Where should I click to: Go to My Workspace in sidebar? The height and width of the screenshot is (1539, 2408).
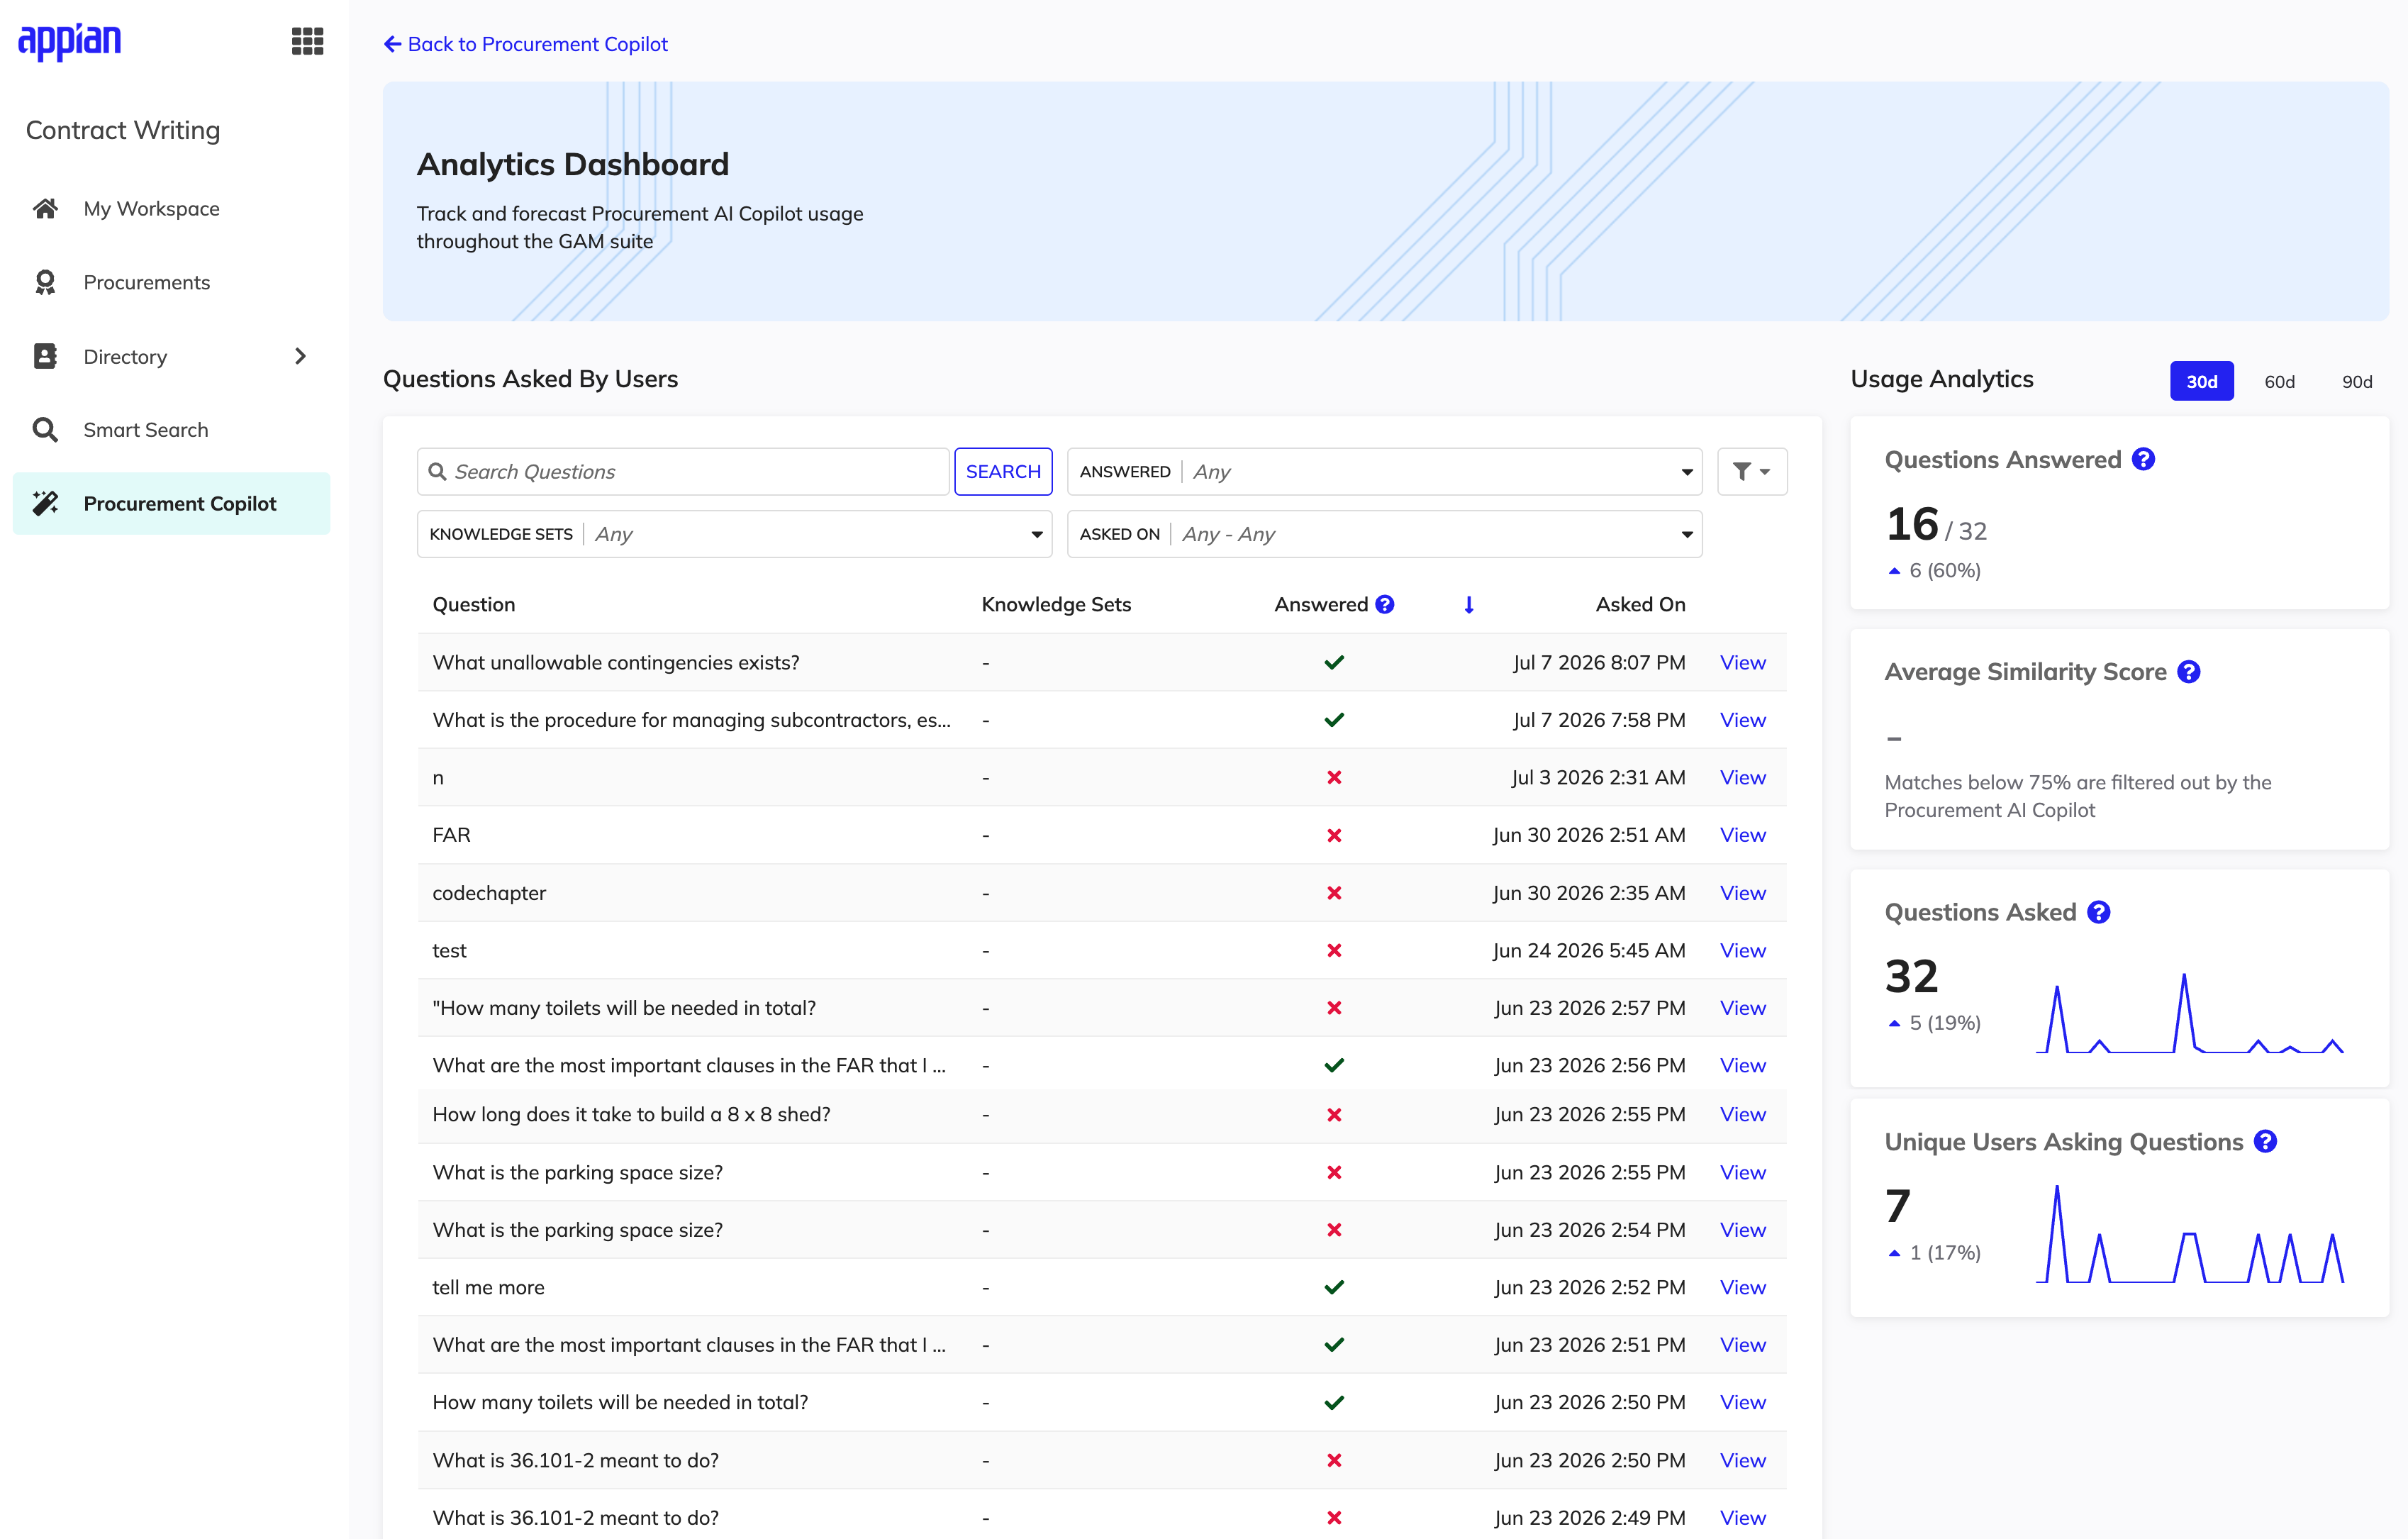coord(171,208)
